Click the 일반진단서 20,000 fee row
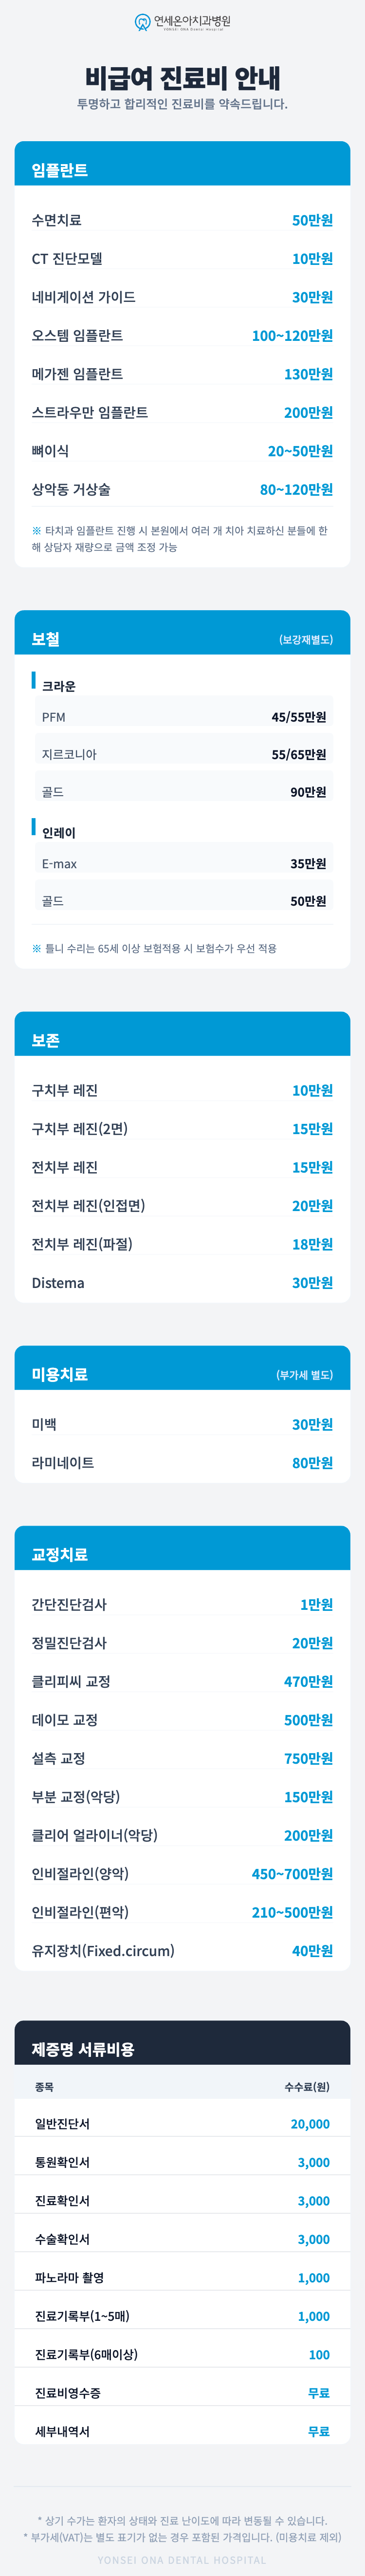Viewport: 365px width, 2576px height. (x=182, y=2124)
